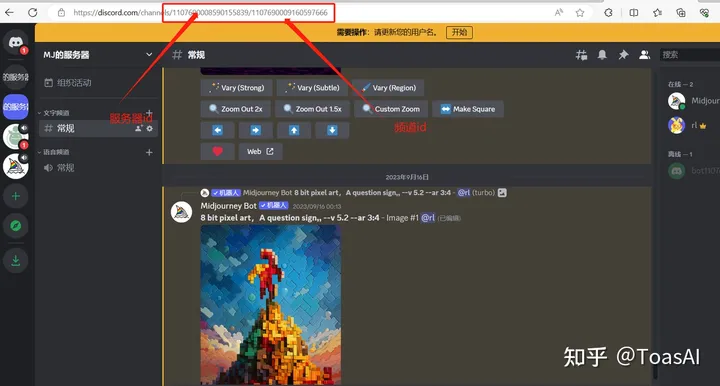Expand the MJ的服务器 server dropdown
The height and width of the screenshot is (386, 720).
pyautogui.click(x=149, y=55)
